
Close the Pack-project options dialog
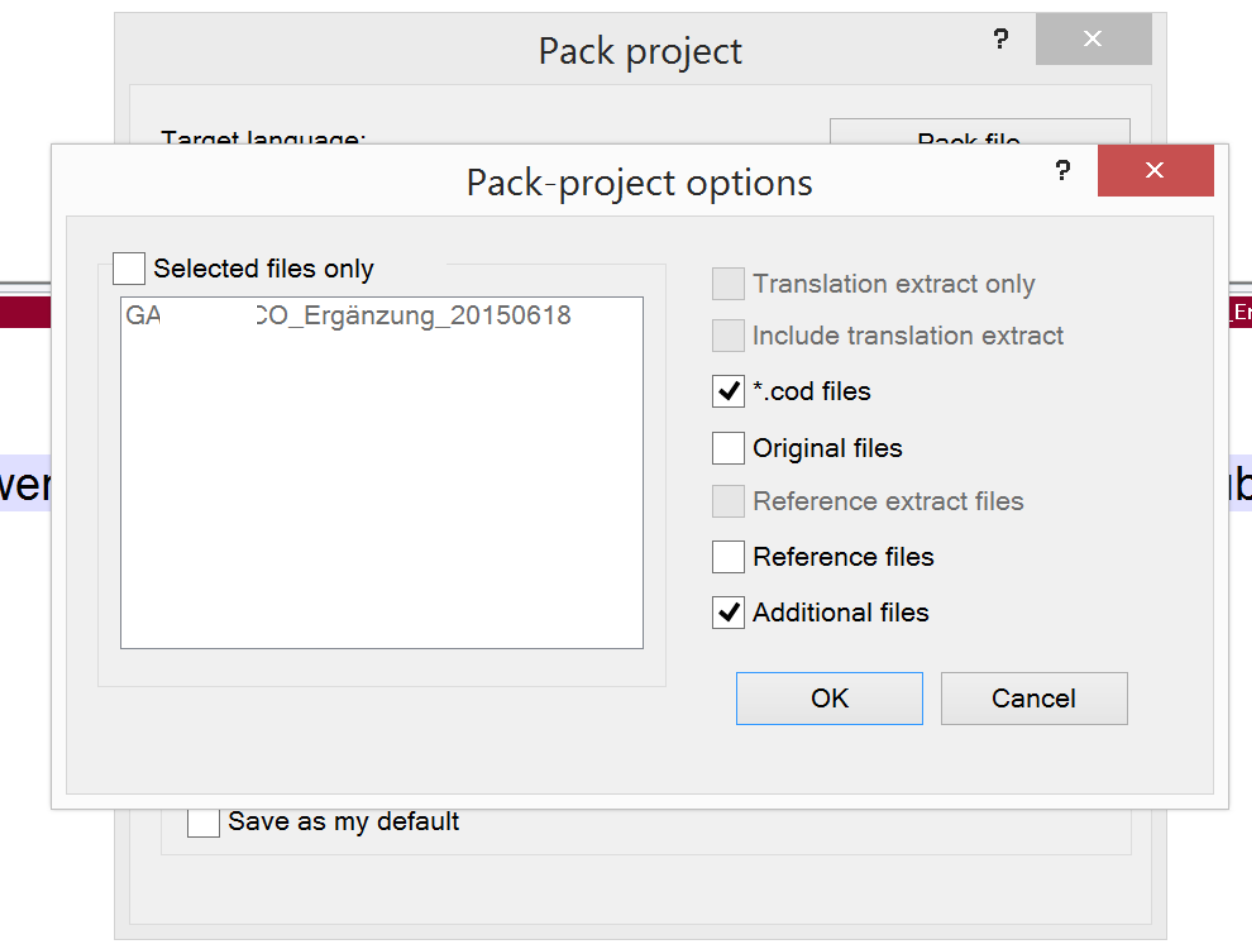[1155, 171]
